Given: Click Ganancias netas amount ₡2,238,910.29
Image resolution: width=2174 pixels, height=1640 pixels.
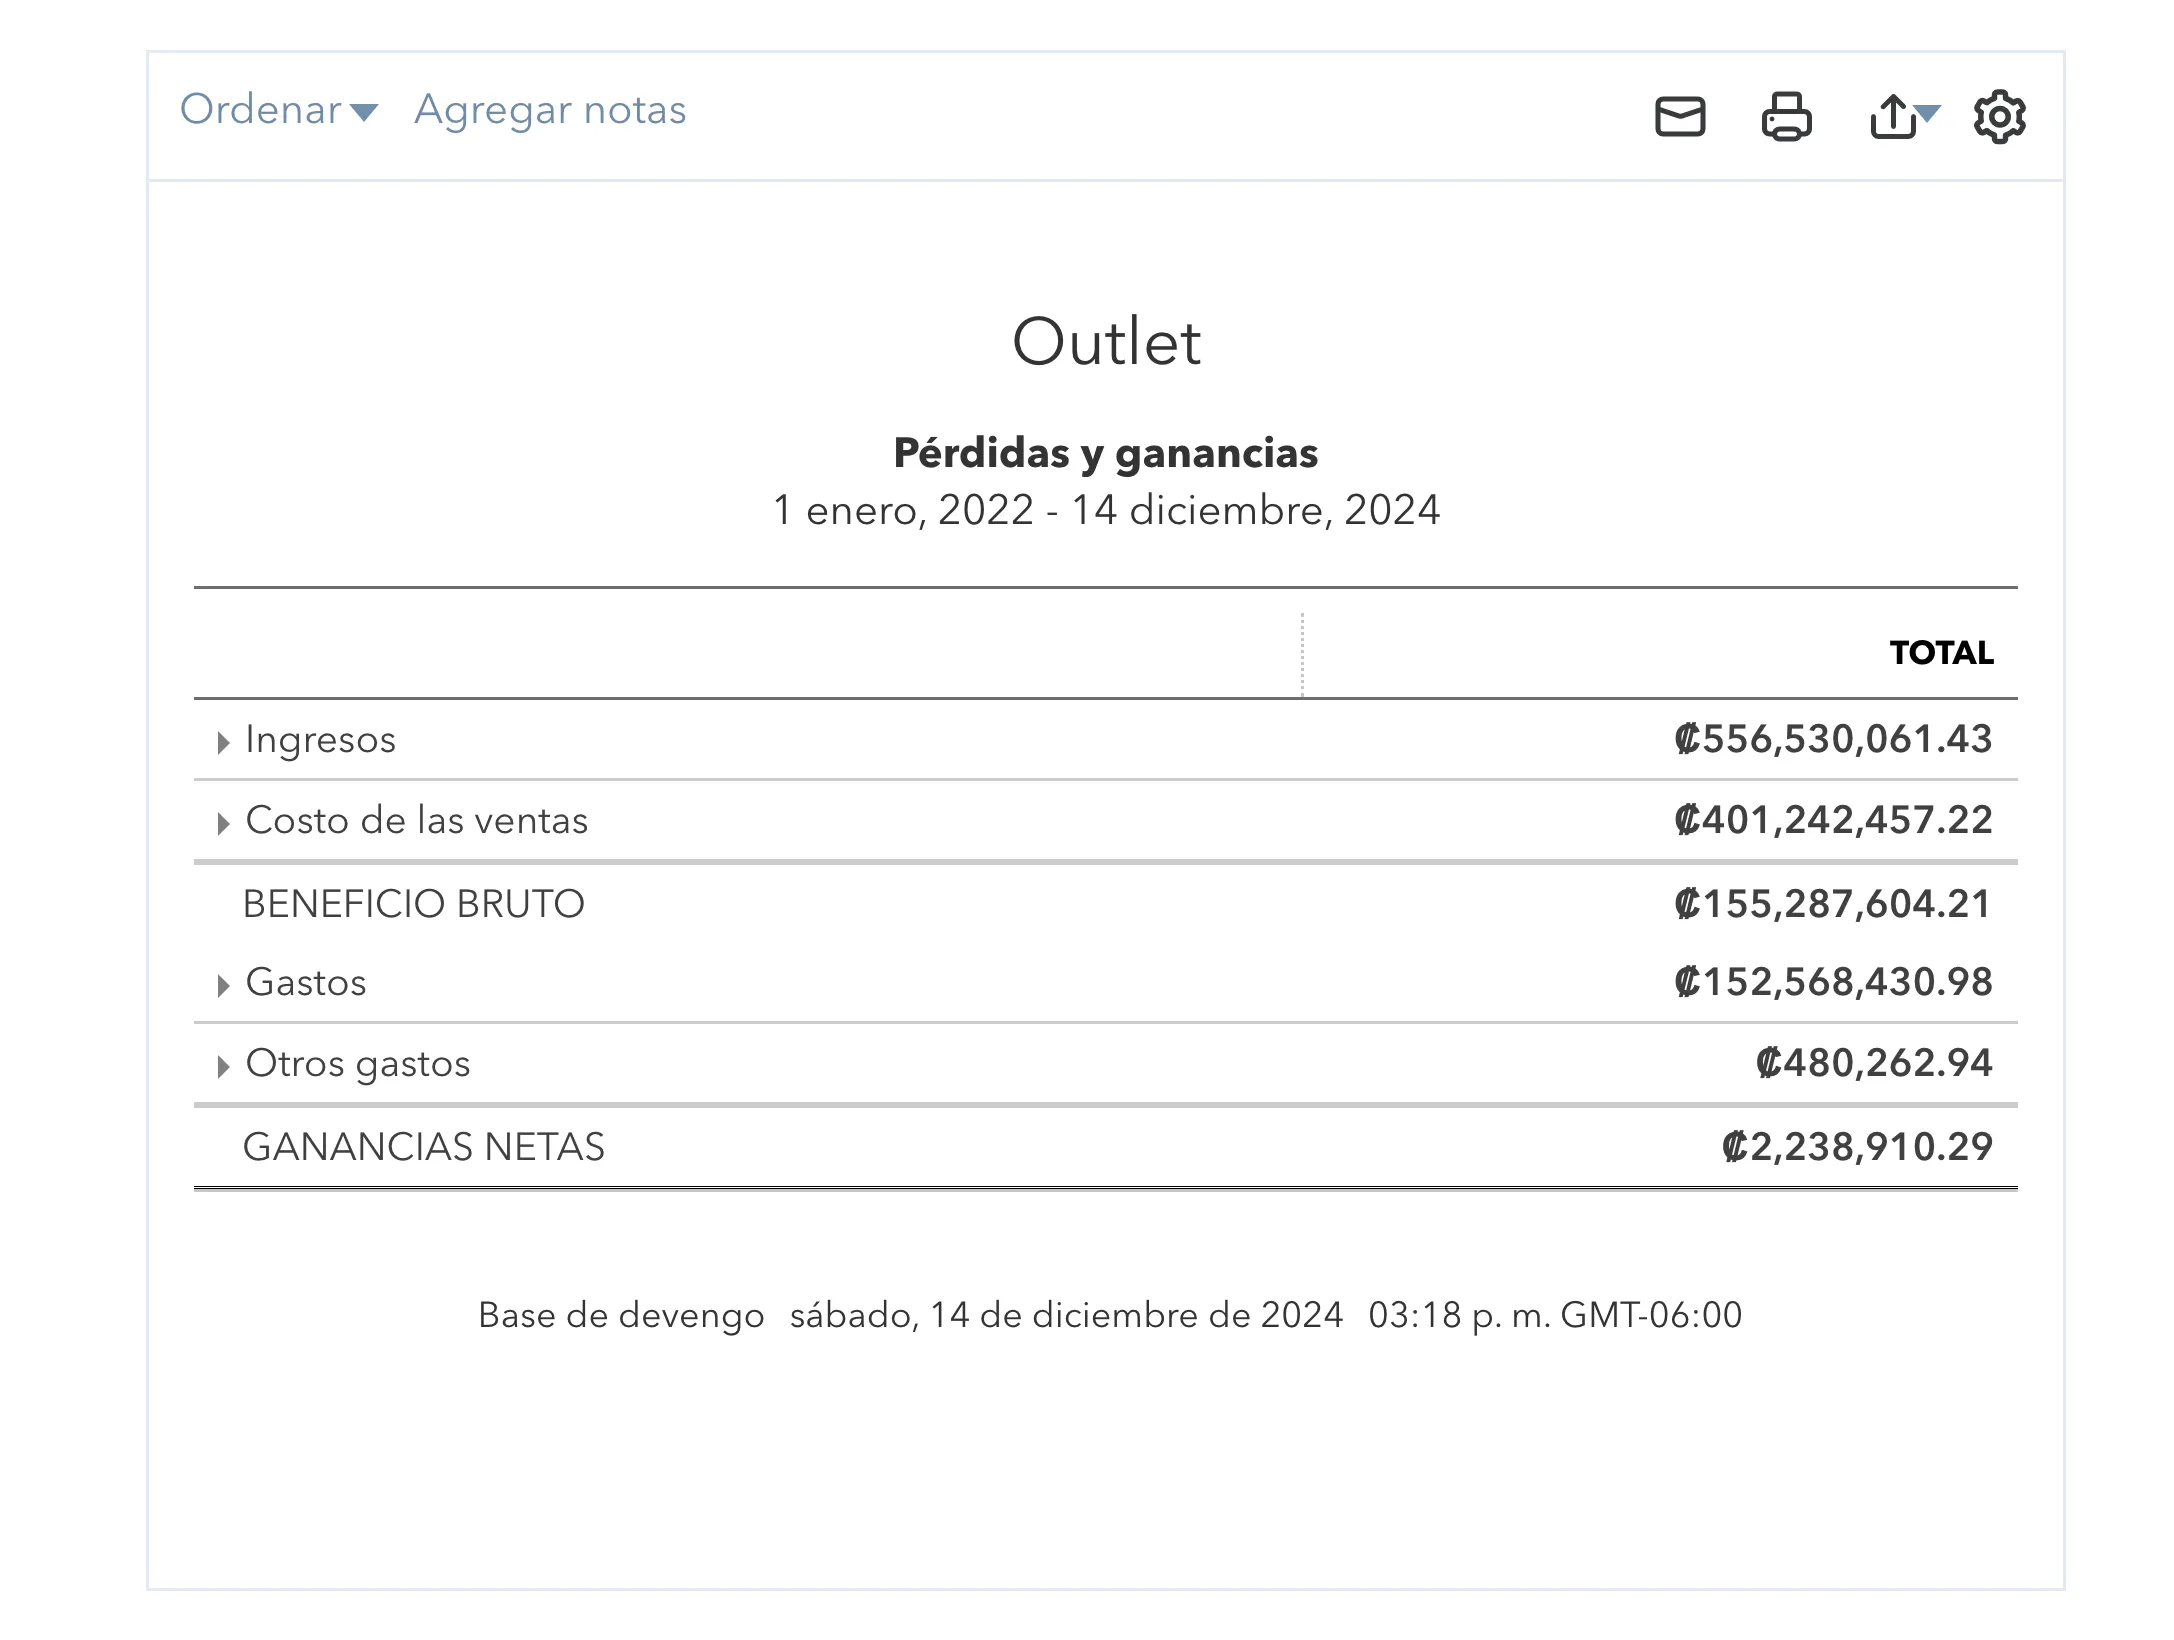Looking at the screenshot, I should coord(1857,1147).
